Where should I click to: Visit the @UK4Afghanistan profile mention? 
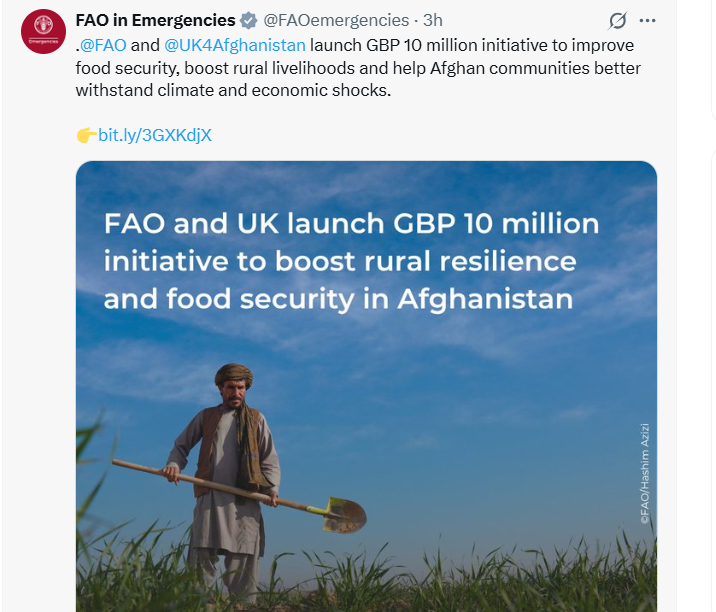235,45
